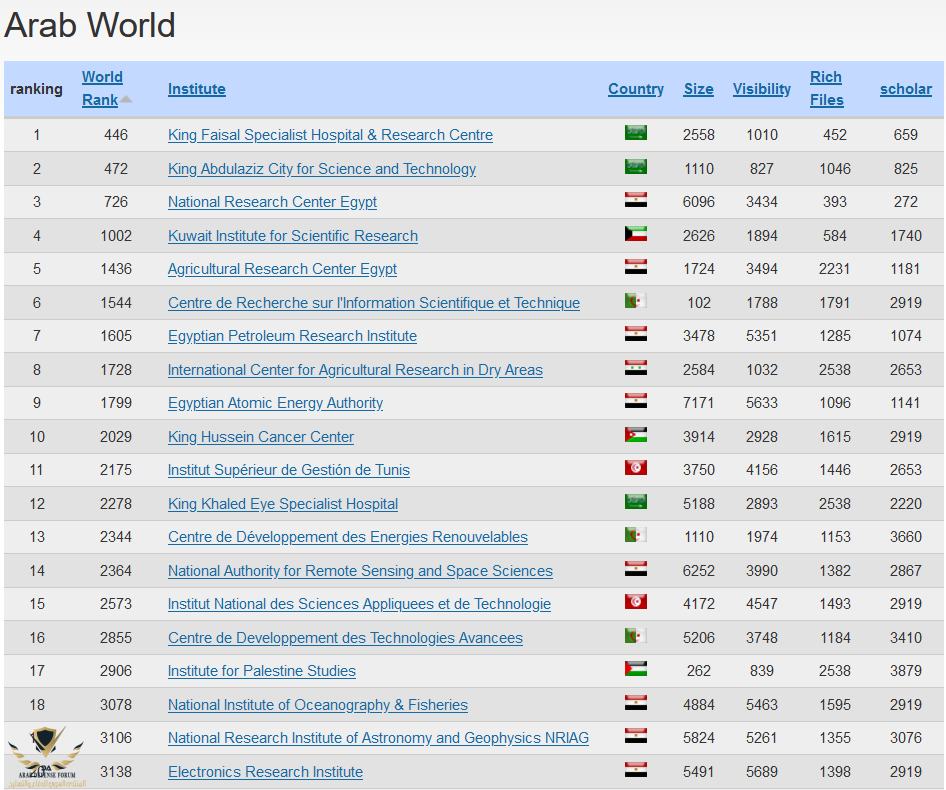The image size is (946, 790).
Task: Sort the table by Country
Action: point(636,89)
